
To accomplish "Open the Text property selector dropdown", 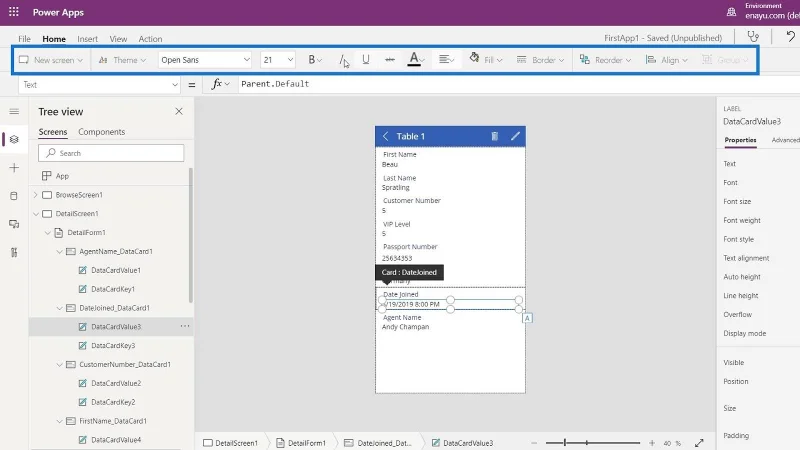I will pyautogui.click(x=99, y=85).
